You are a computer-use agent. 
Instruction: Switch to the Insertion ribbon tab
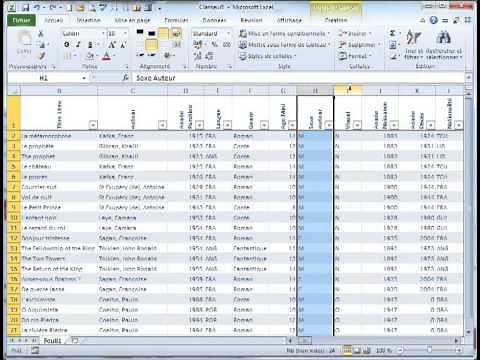pos(88,20)
